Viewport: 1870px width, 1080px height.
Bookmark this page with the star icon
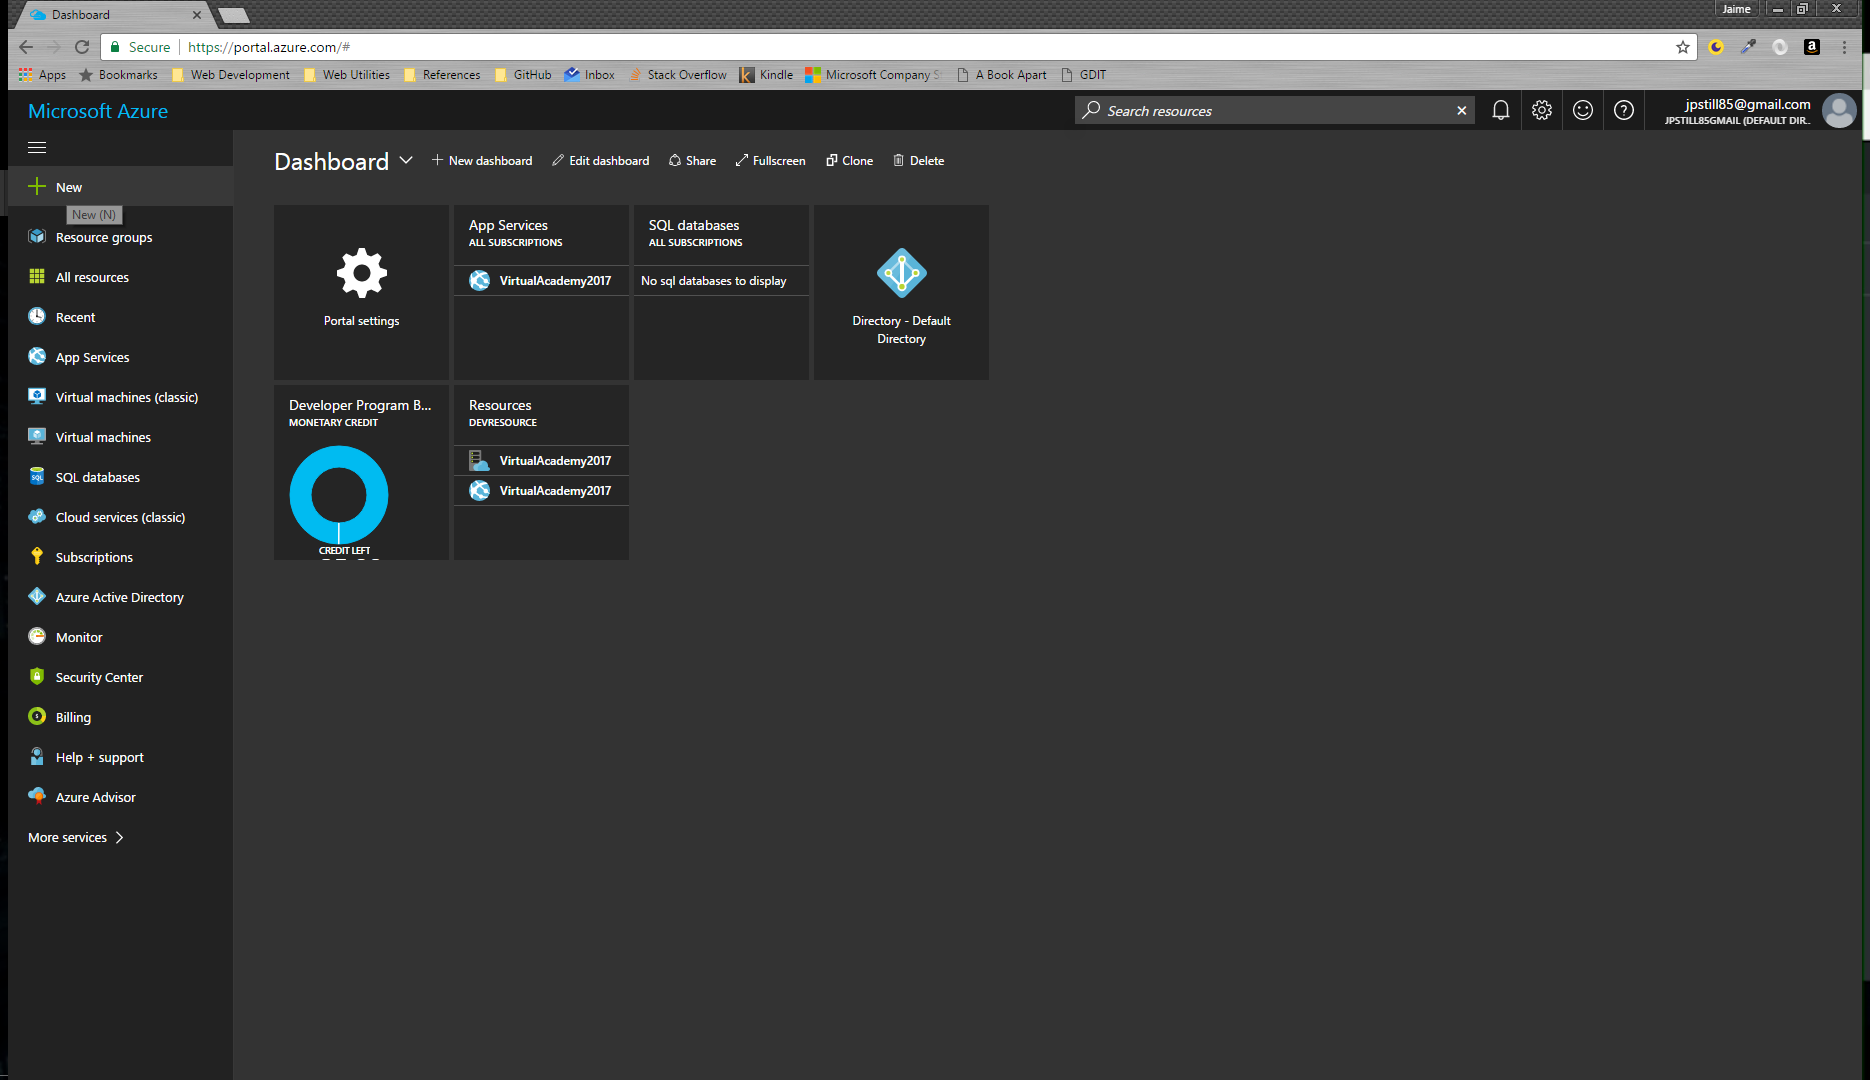pos(1683,47)
